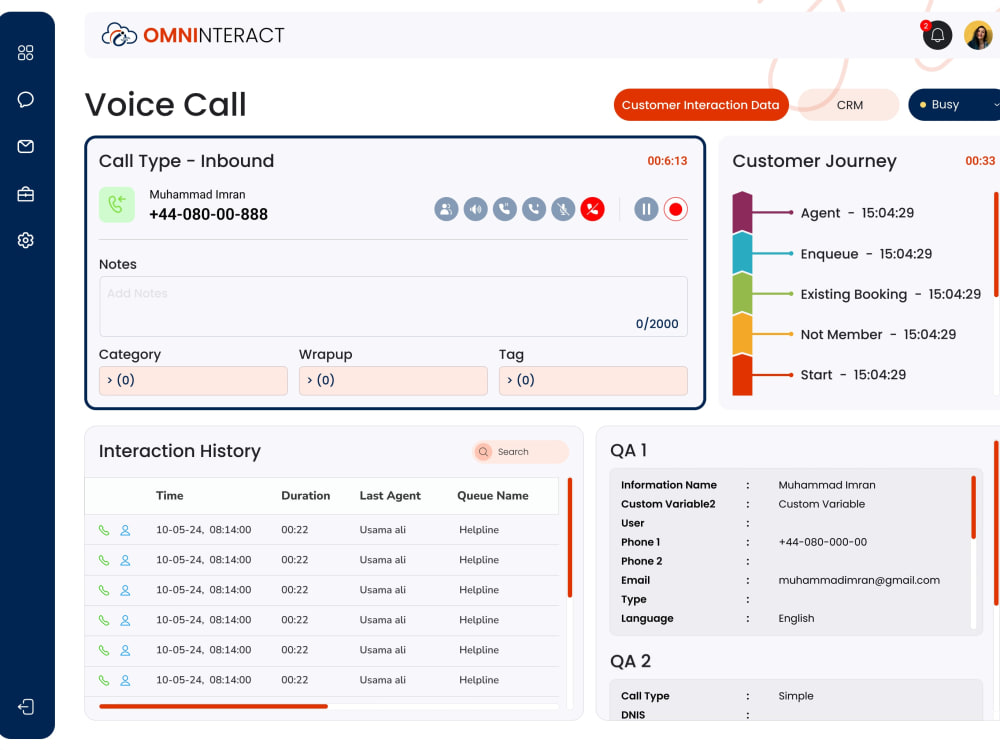Click the call transfer phone icon
1000x750 pixels.
pos(534,209)
